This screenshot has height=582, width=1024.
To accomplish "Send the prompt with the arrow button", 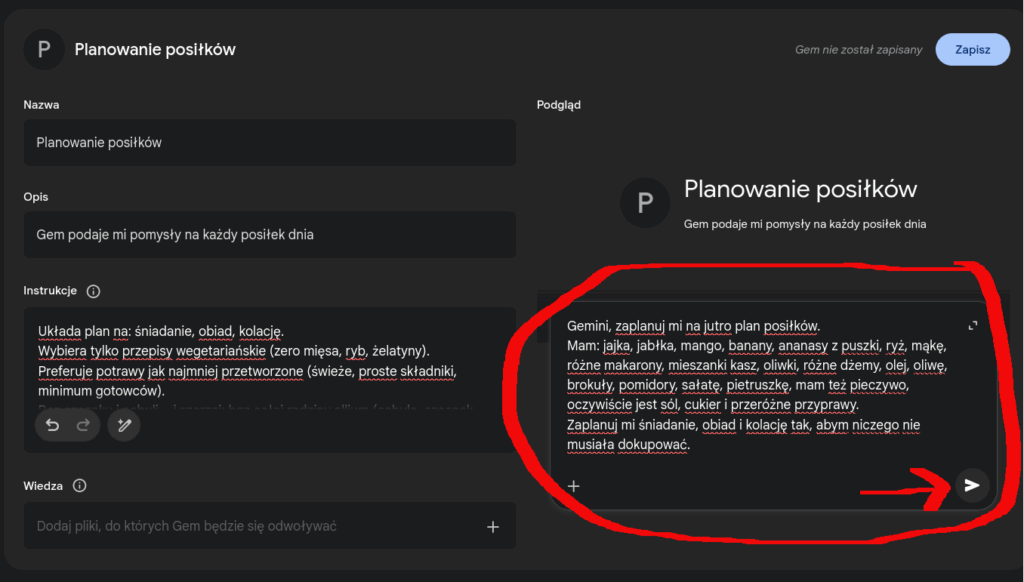I will pos(970,485).
